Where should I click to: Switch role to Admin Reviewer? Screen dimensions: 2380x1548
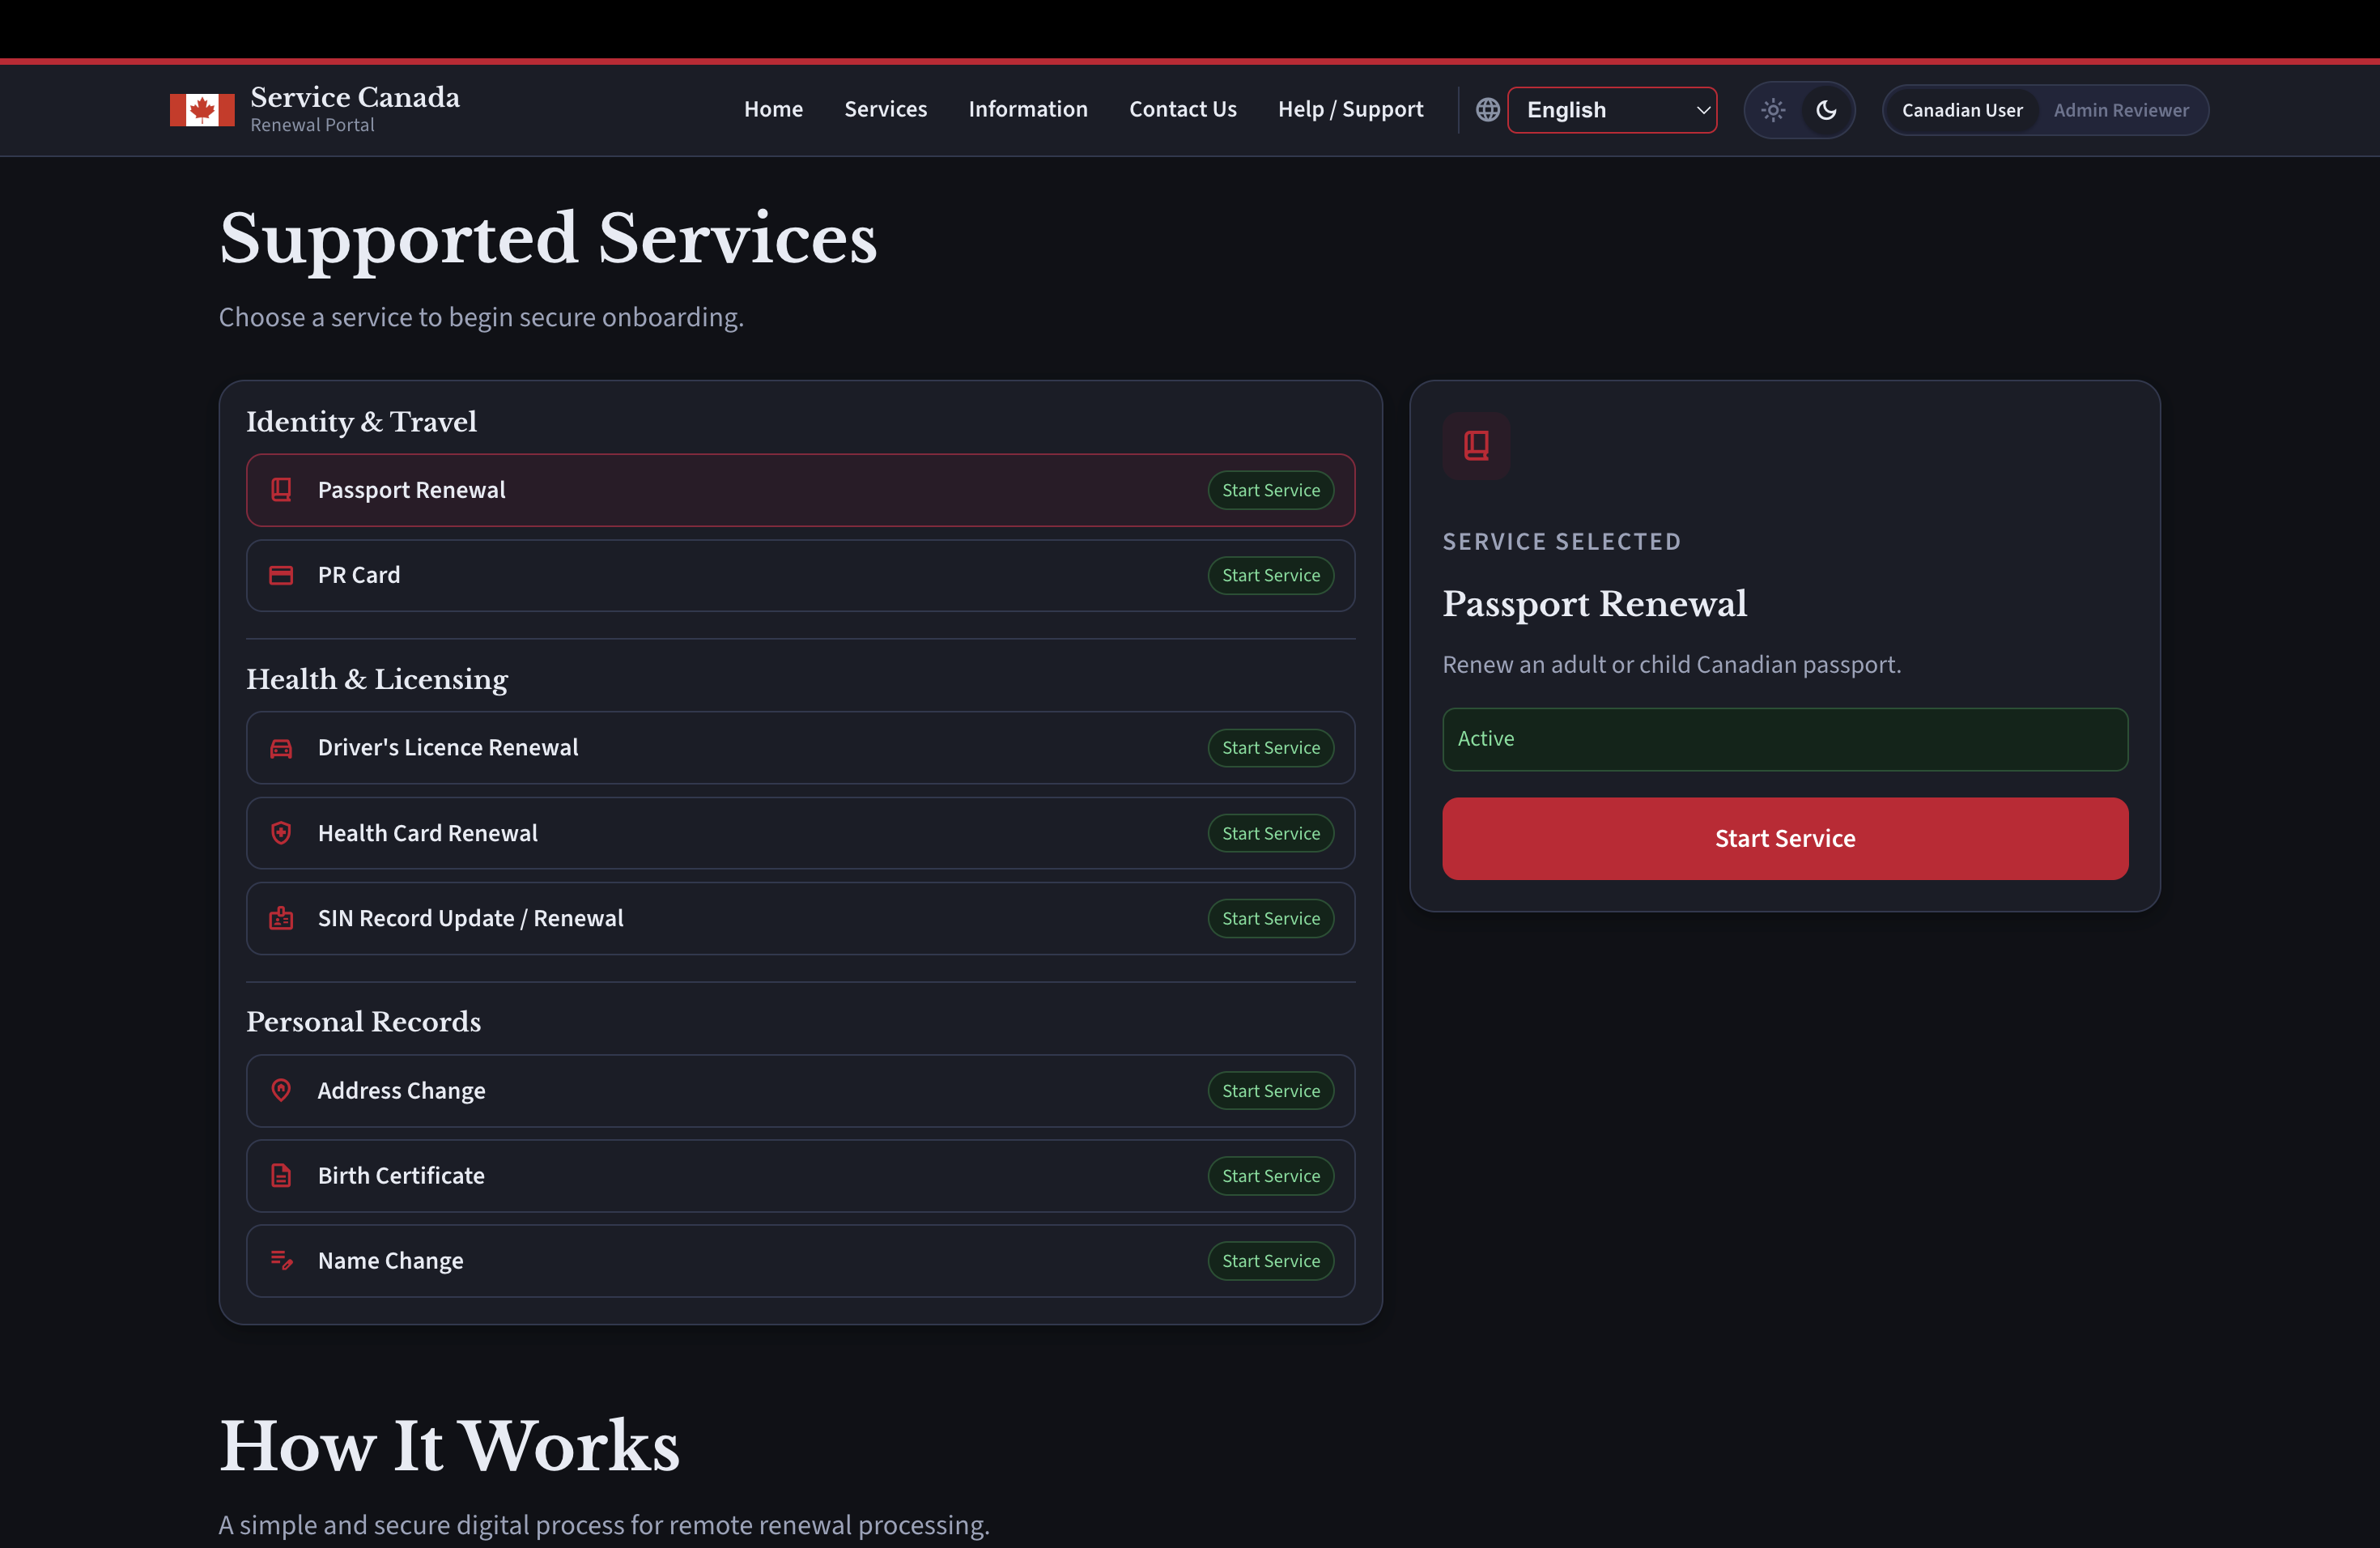(2120, 110)
